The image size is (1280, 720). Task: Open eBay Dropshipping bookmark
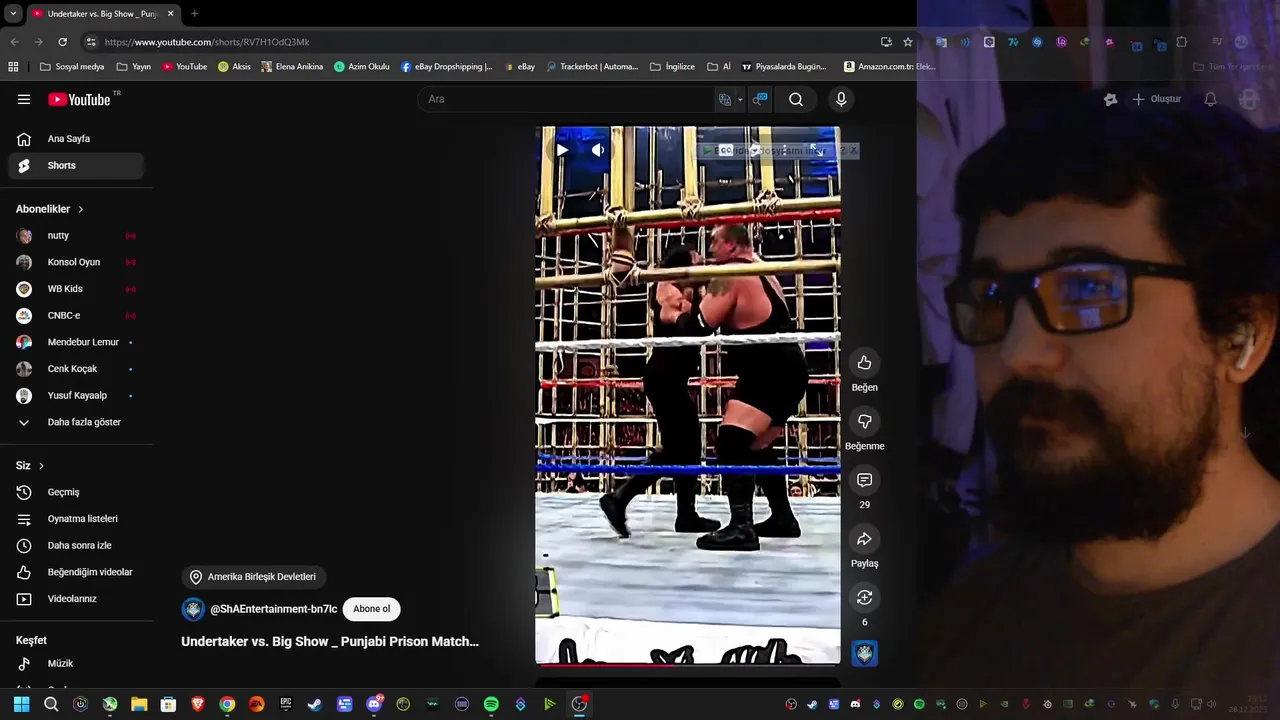[x=446, y=67]
